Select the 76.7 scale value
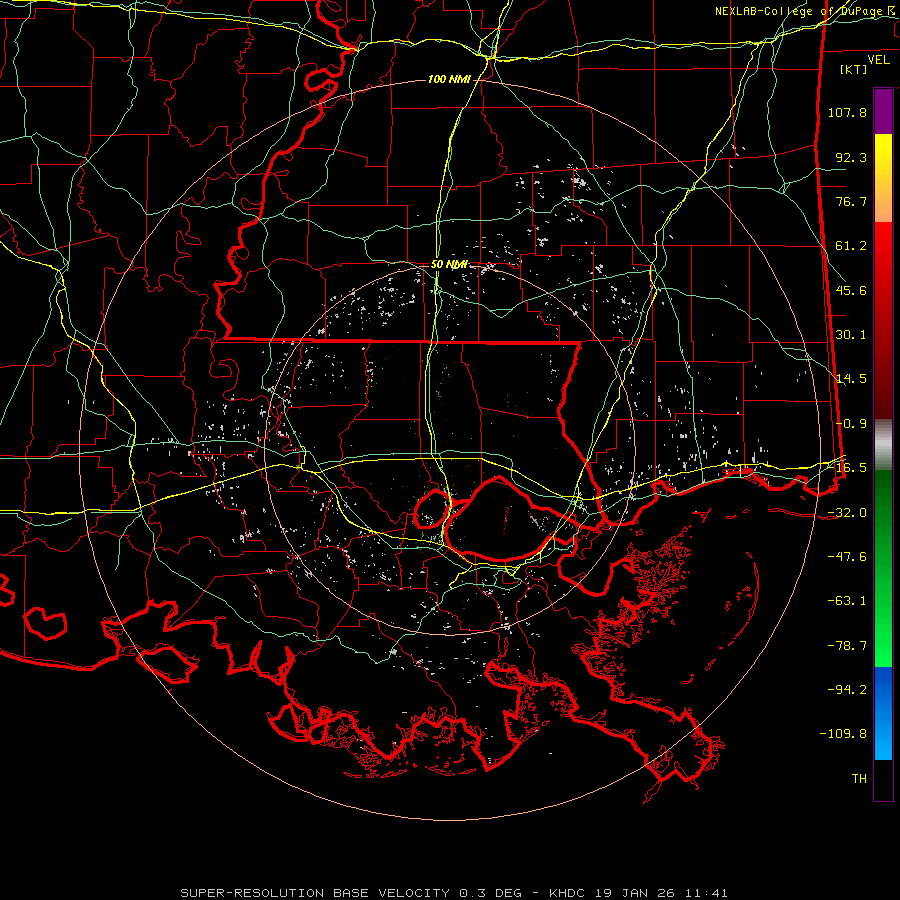This screenshot has height=900, width=900. [851, 201]
